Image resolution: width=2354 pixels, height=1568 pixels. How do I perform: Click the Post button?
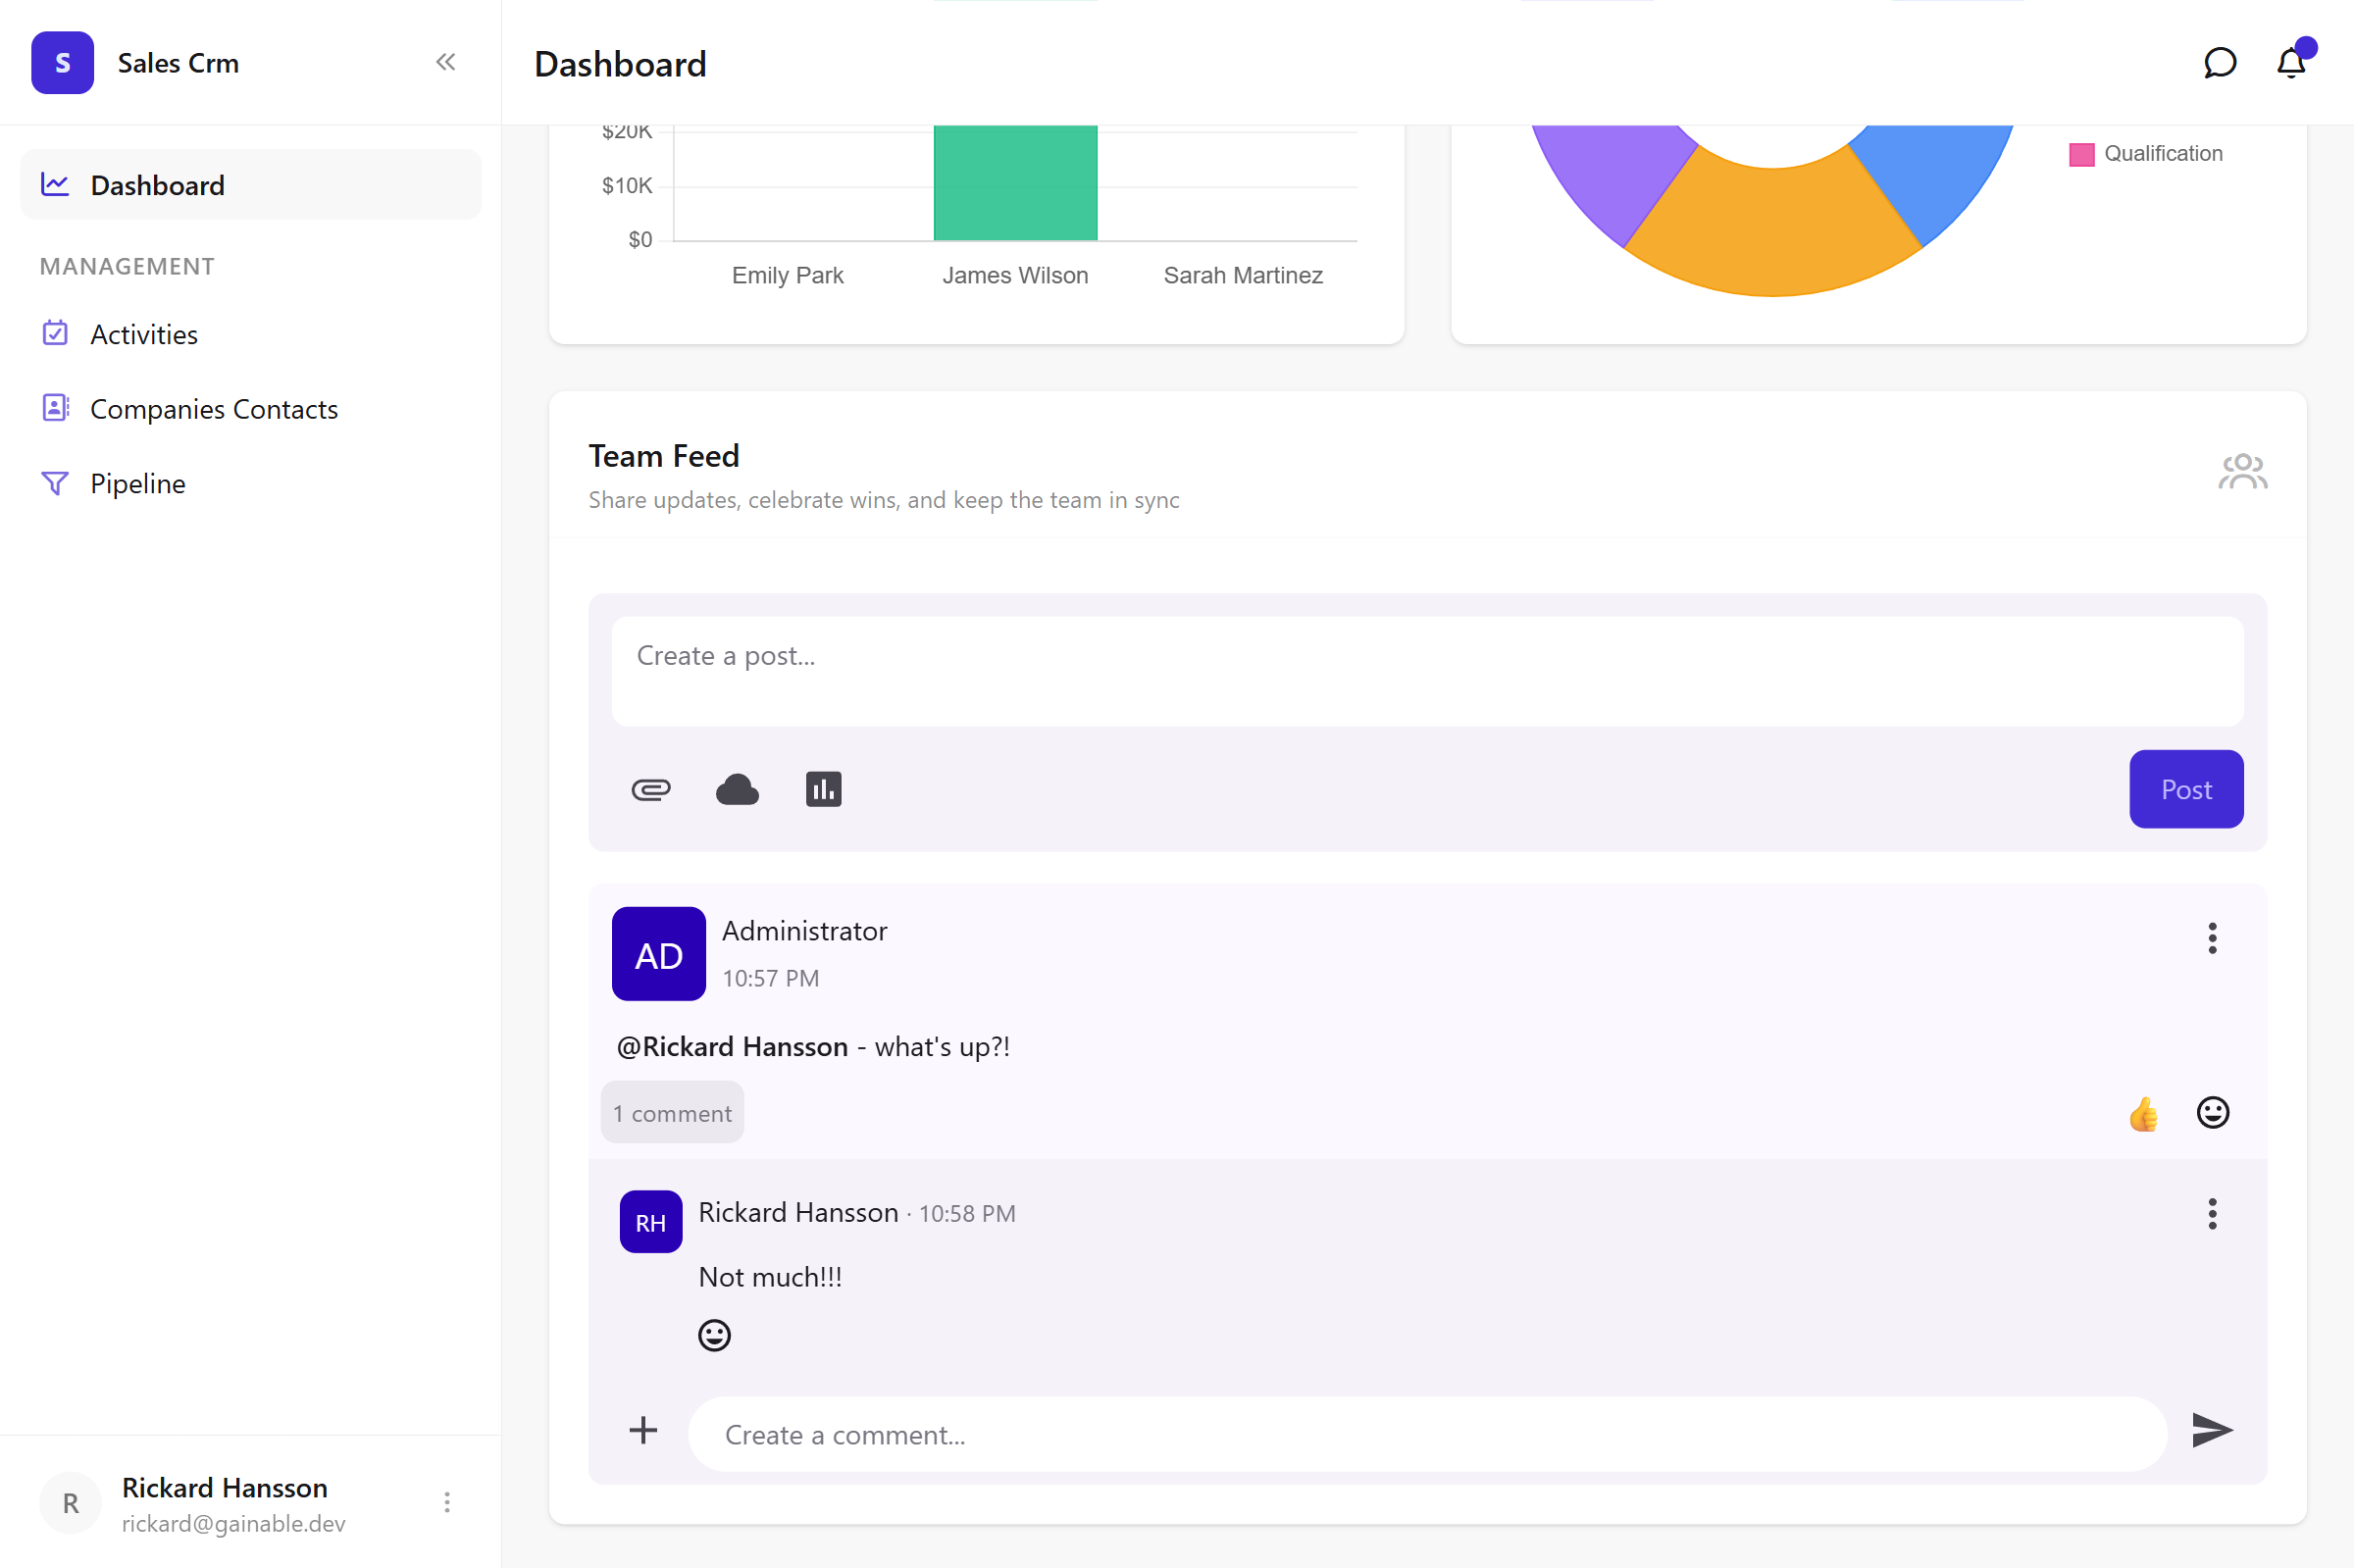[x=2185, y=789]
